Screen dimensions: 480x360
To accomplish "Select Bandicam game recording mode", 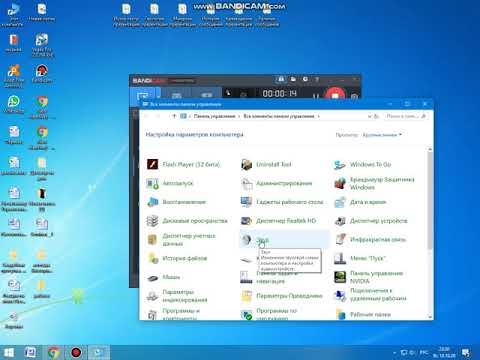I will (x=177, y=95).
